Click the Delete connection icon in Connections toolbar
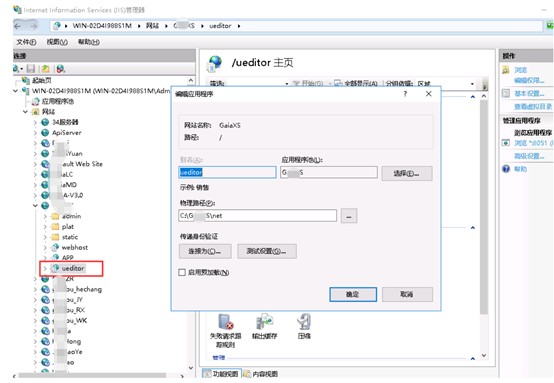This screenshot has width=554, height=383. [60, 69]
